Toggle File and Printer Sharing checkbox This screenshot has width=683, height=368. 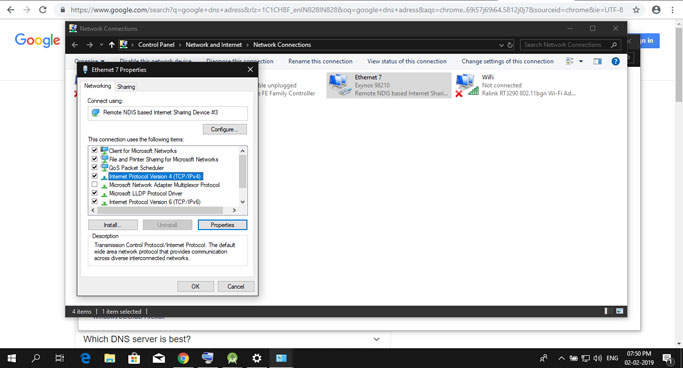click(x=95, y=159)
